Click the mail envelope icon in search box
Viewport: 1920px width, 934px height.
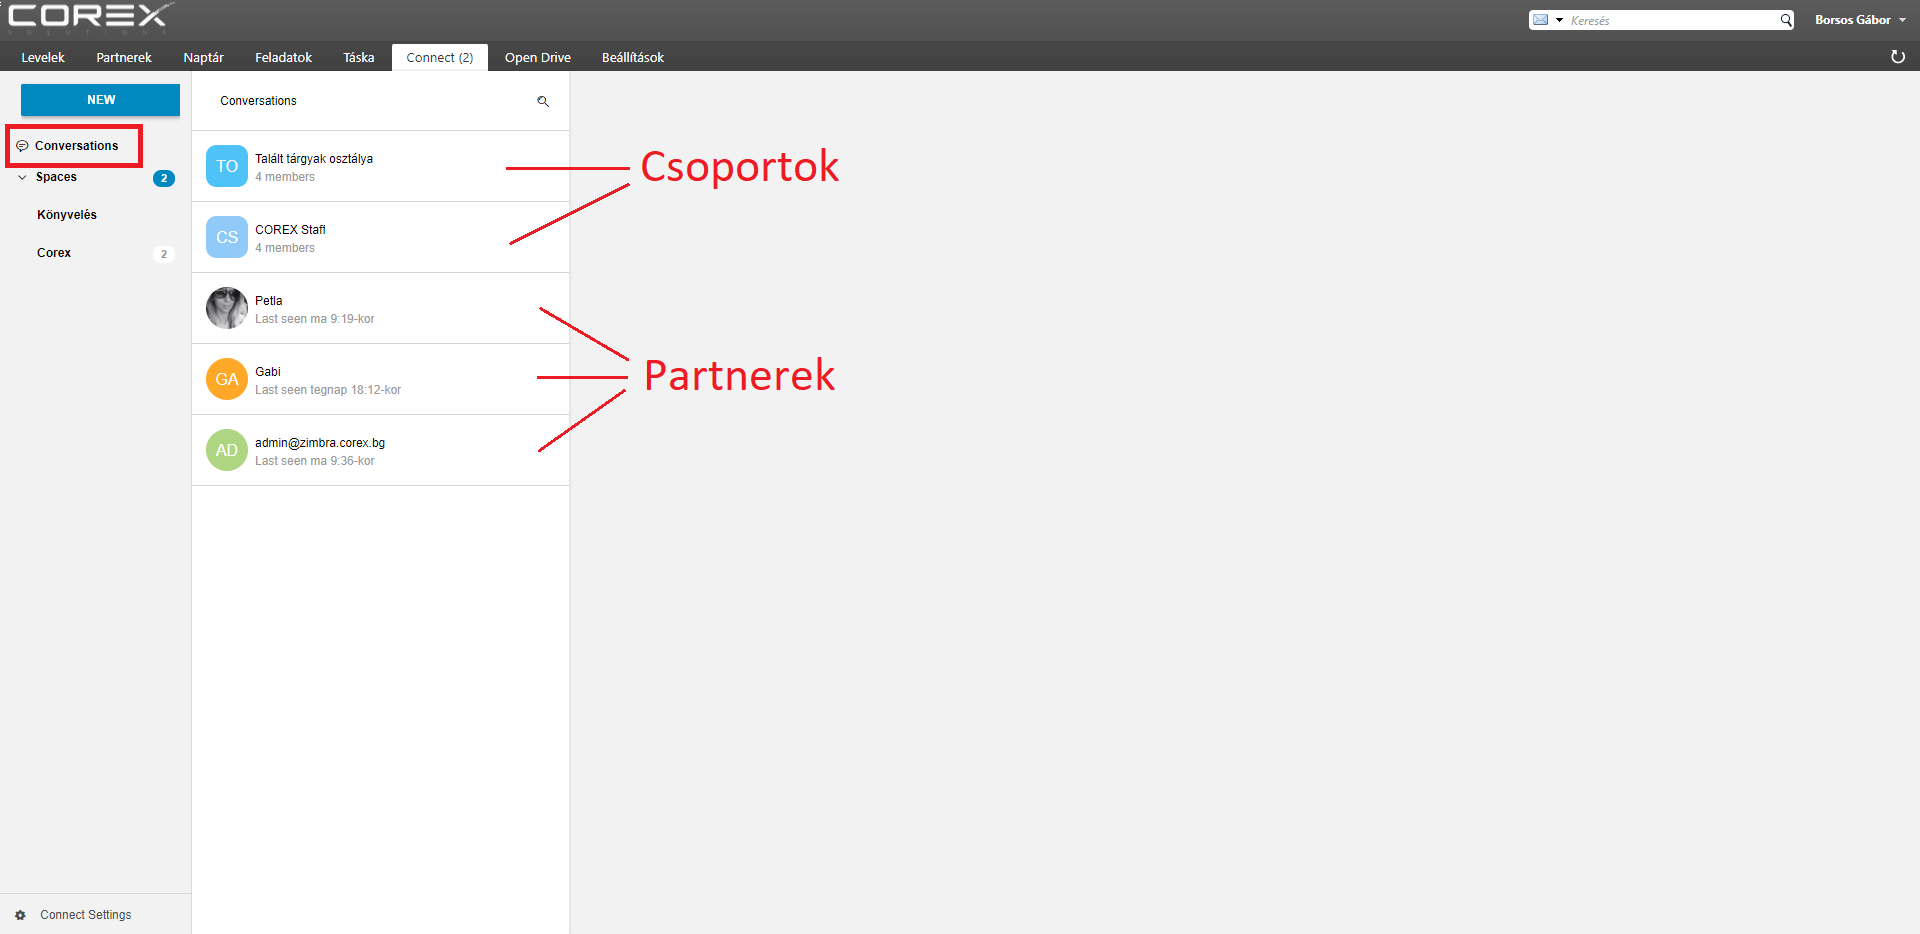(x=1540, y=20)
